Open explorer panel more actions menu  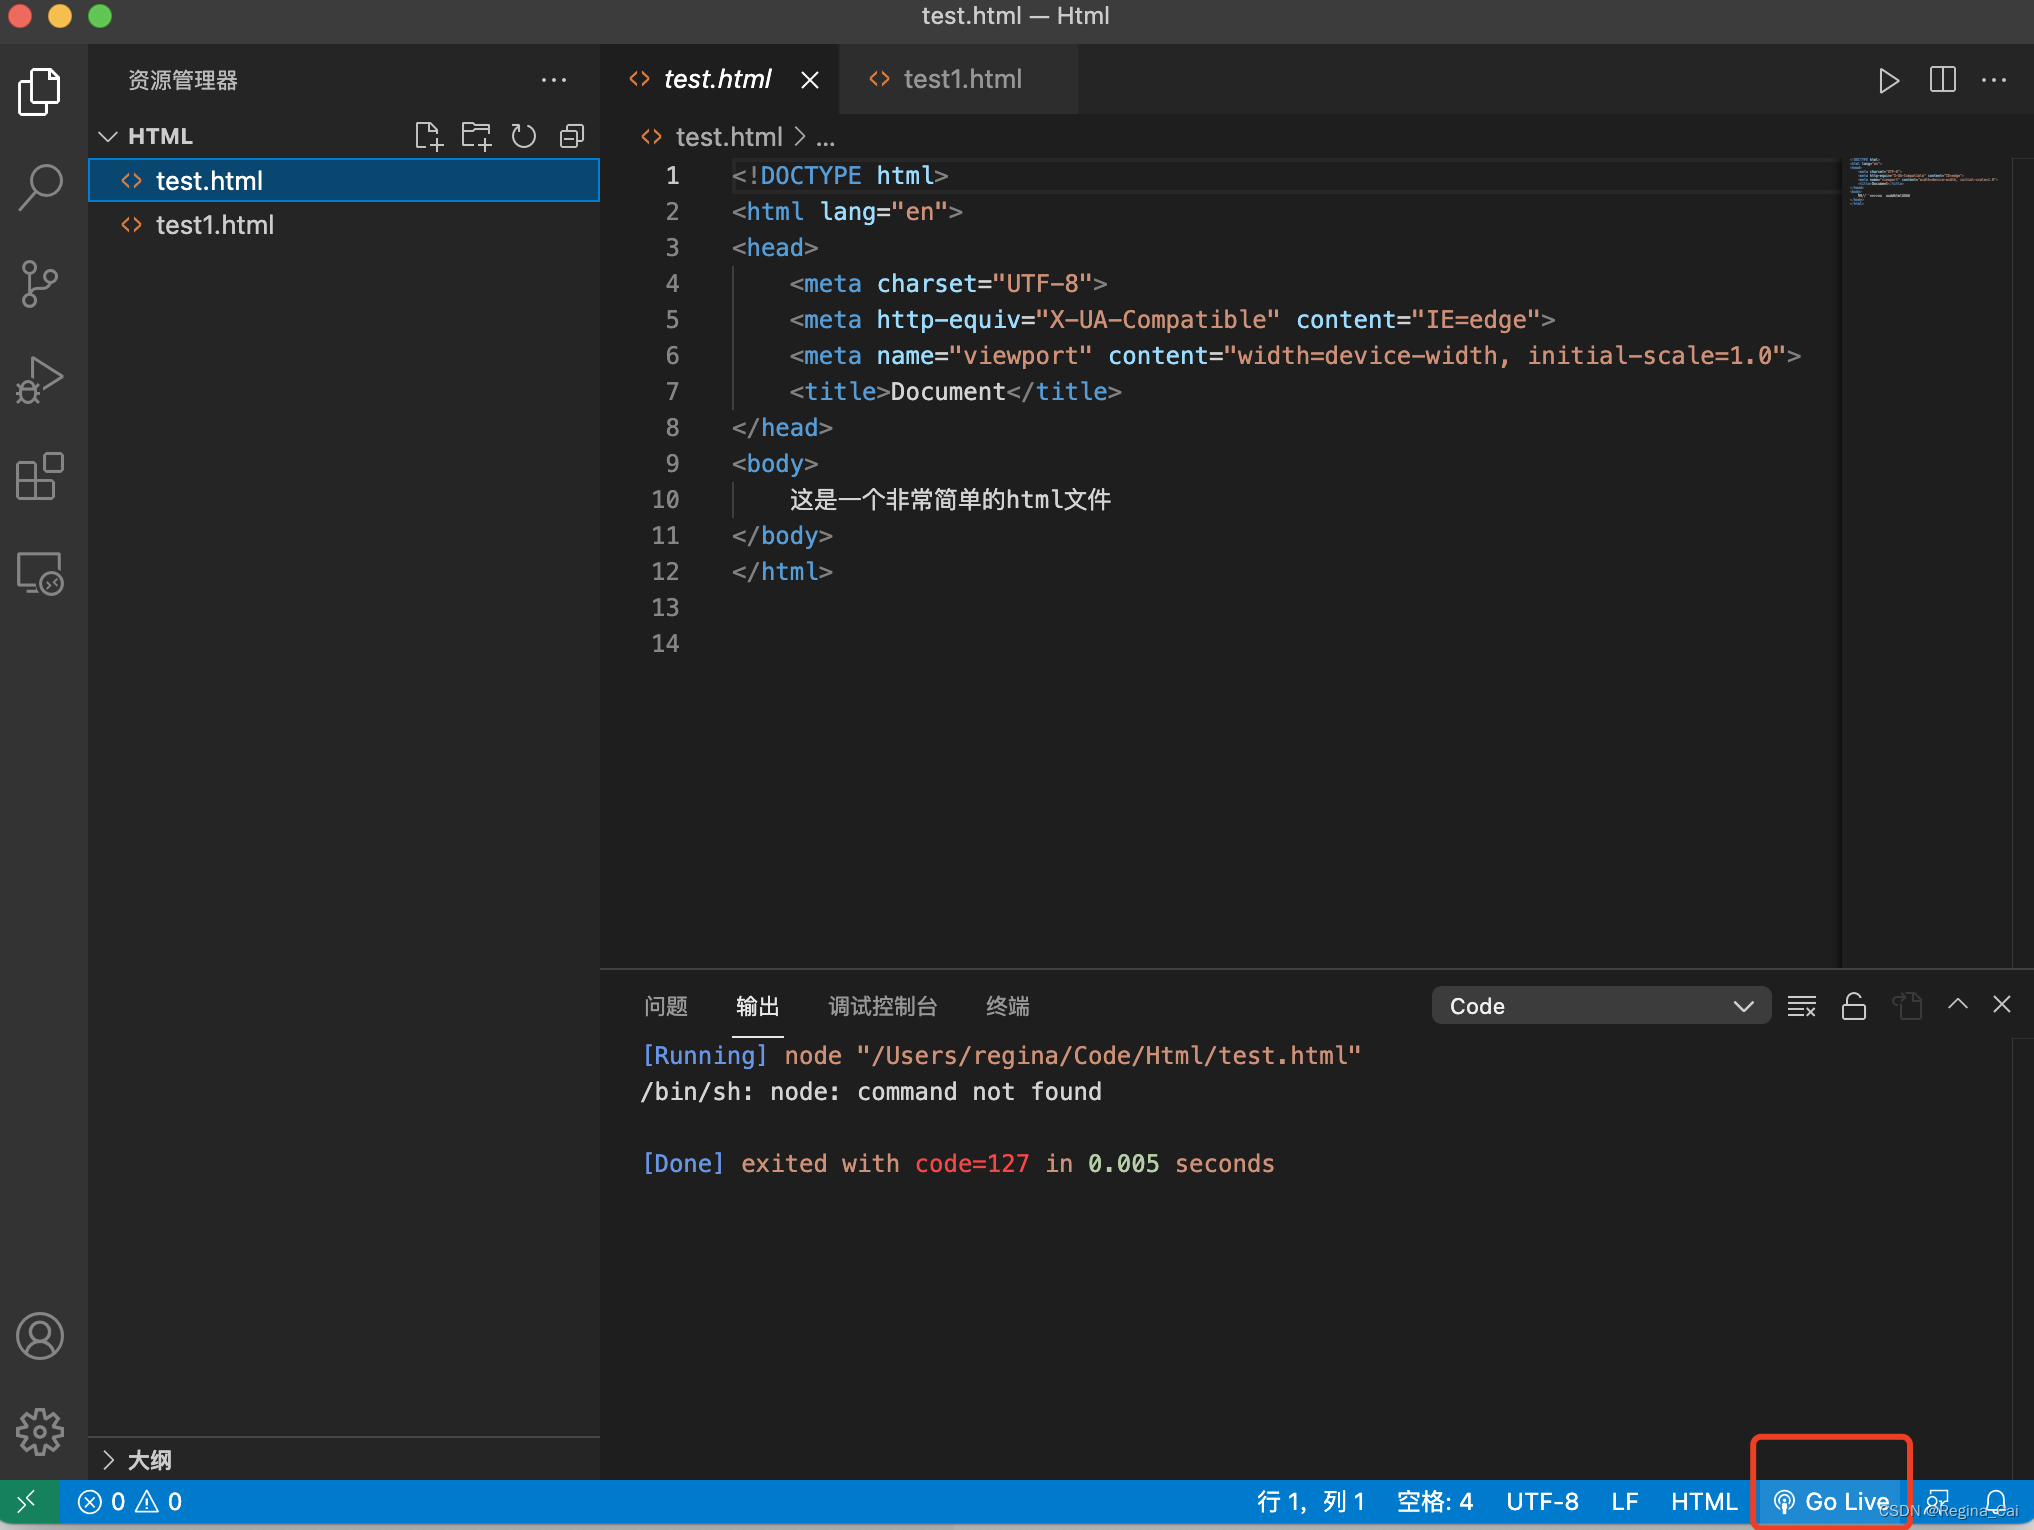coord(554,80)
